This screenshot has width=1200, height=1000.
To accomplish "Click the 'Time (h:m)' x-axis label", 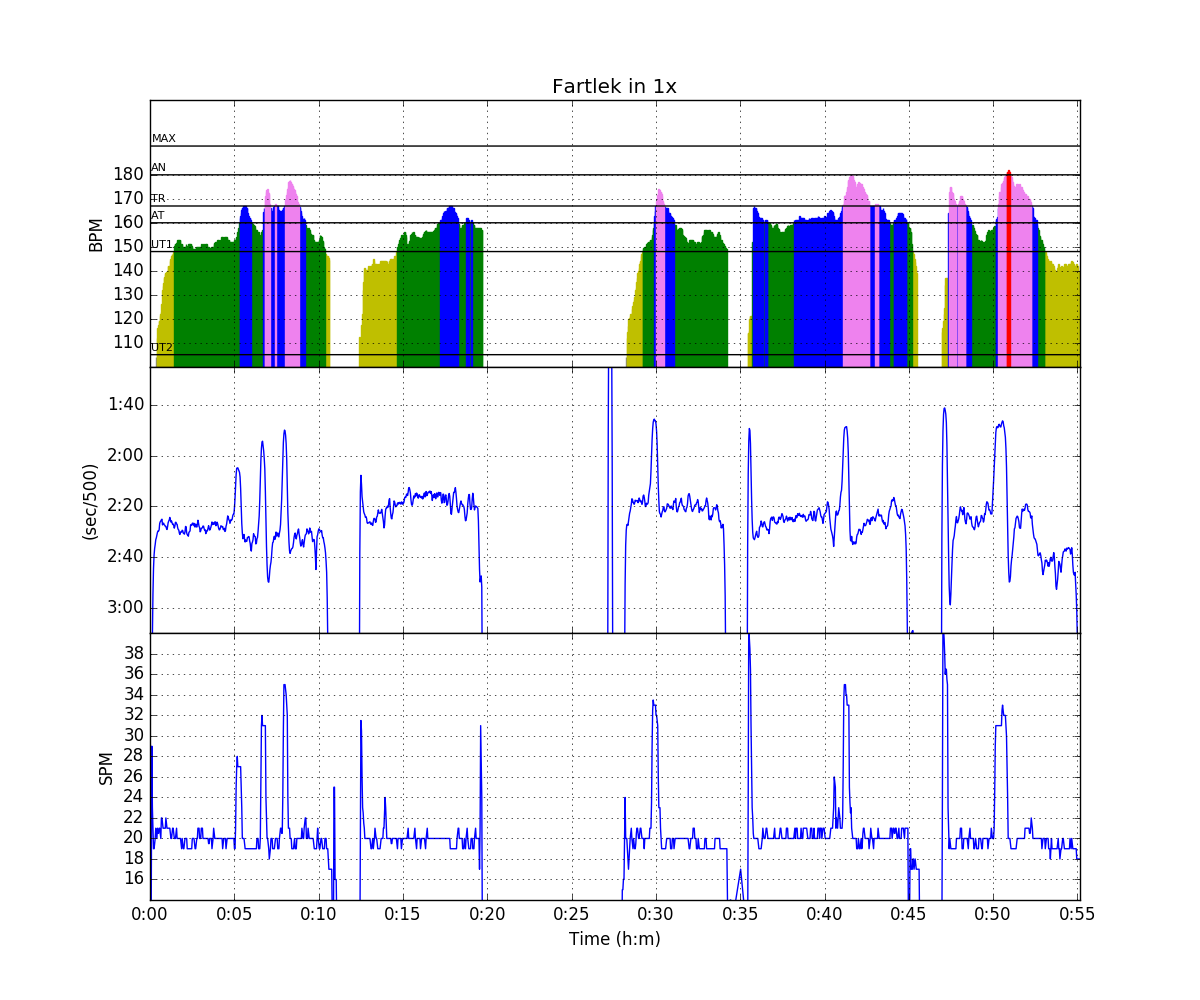I will 614,939.
